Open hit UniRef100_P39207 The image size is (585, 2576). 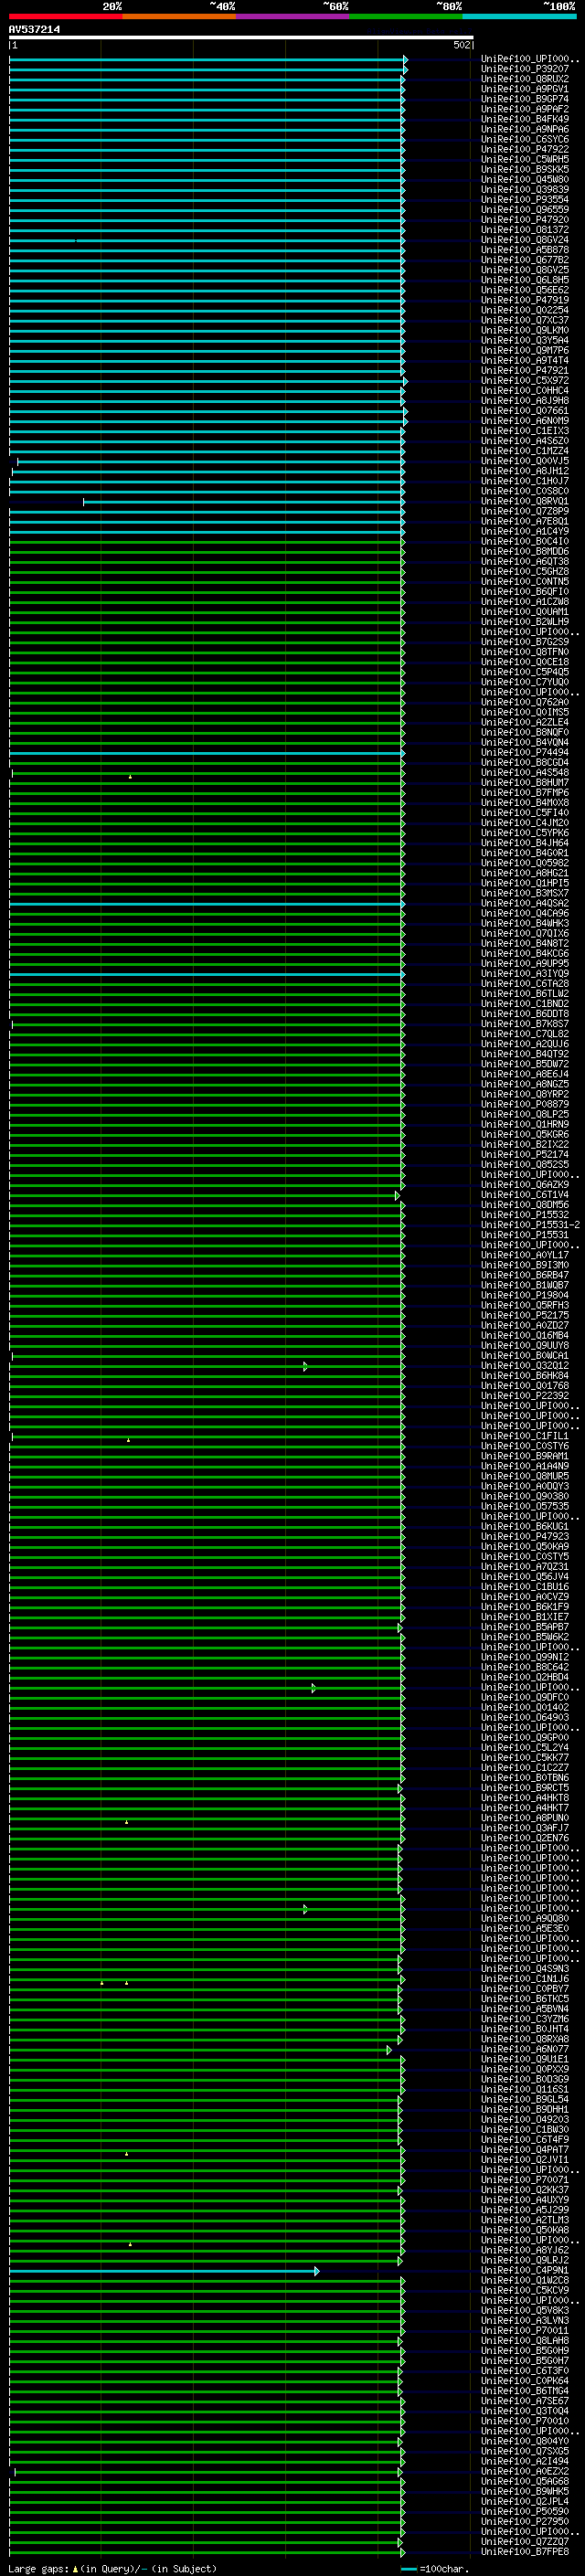click(525, 69)
